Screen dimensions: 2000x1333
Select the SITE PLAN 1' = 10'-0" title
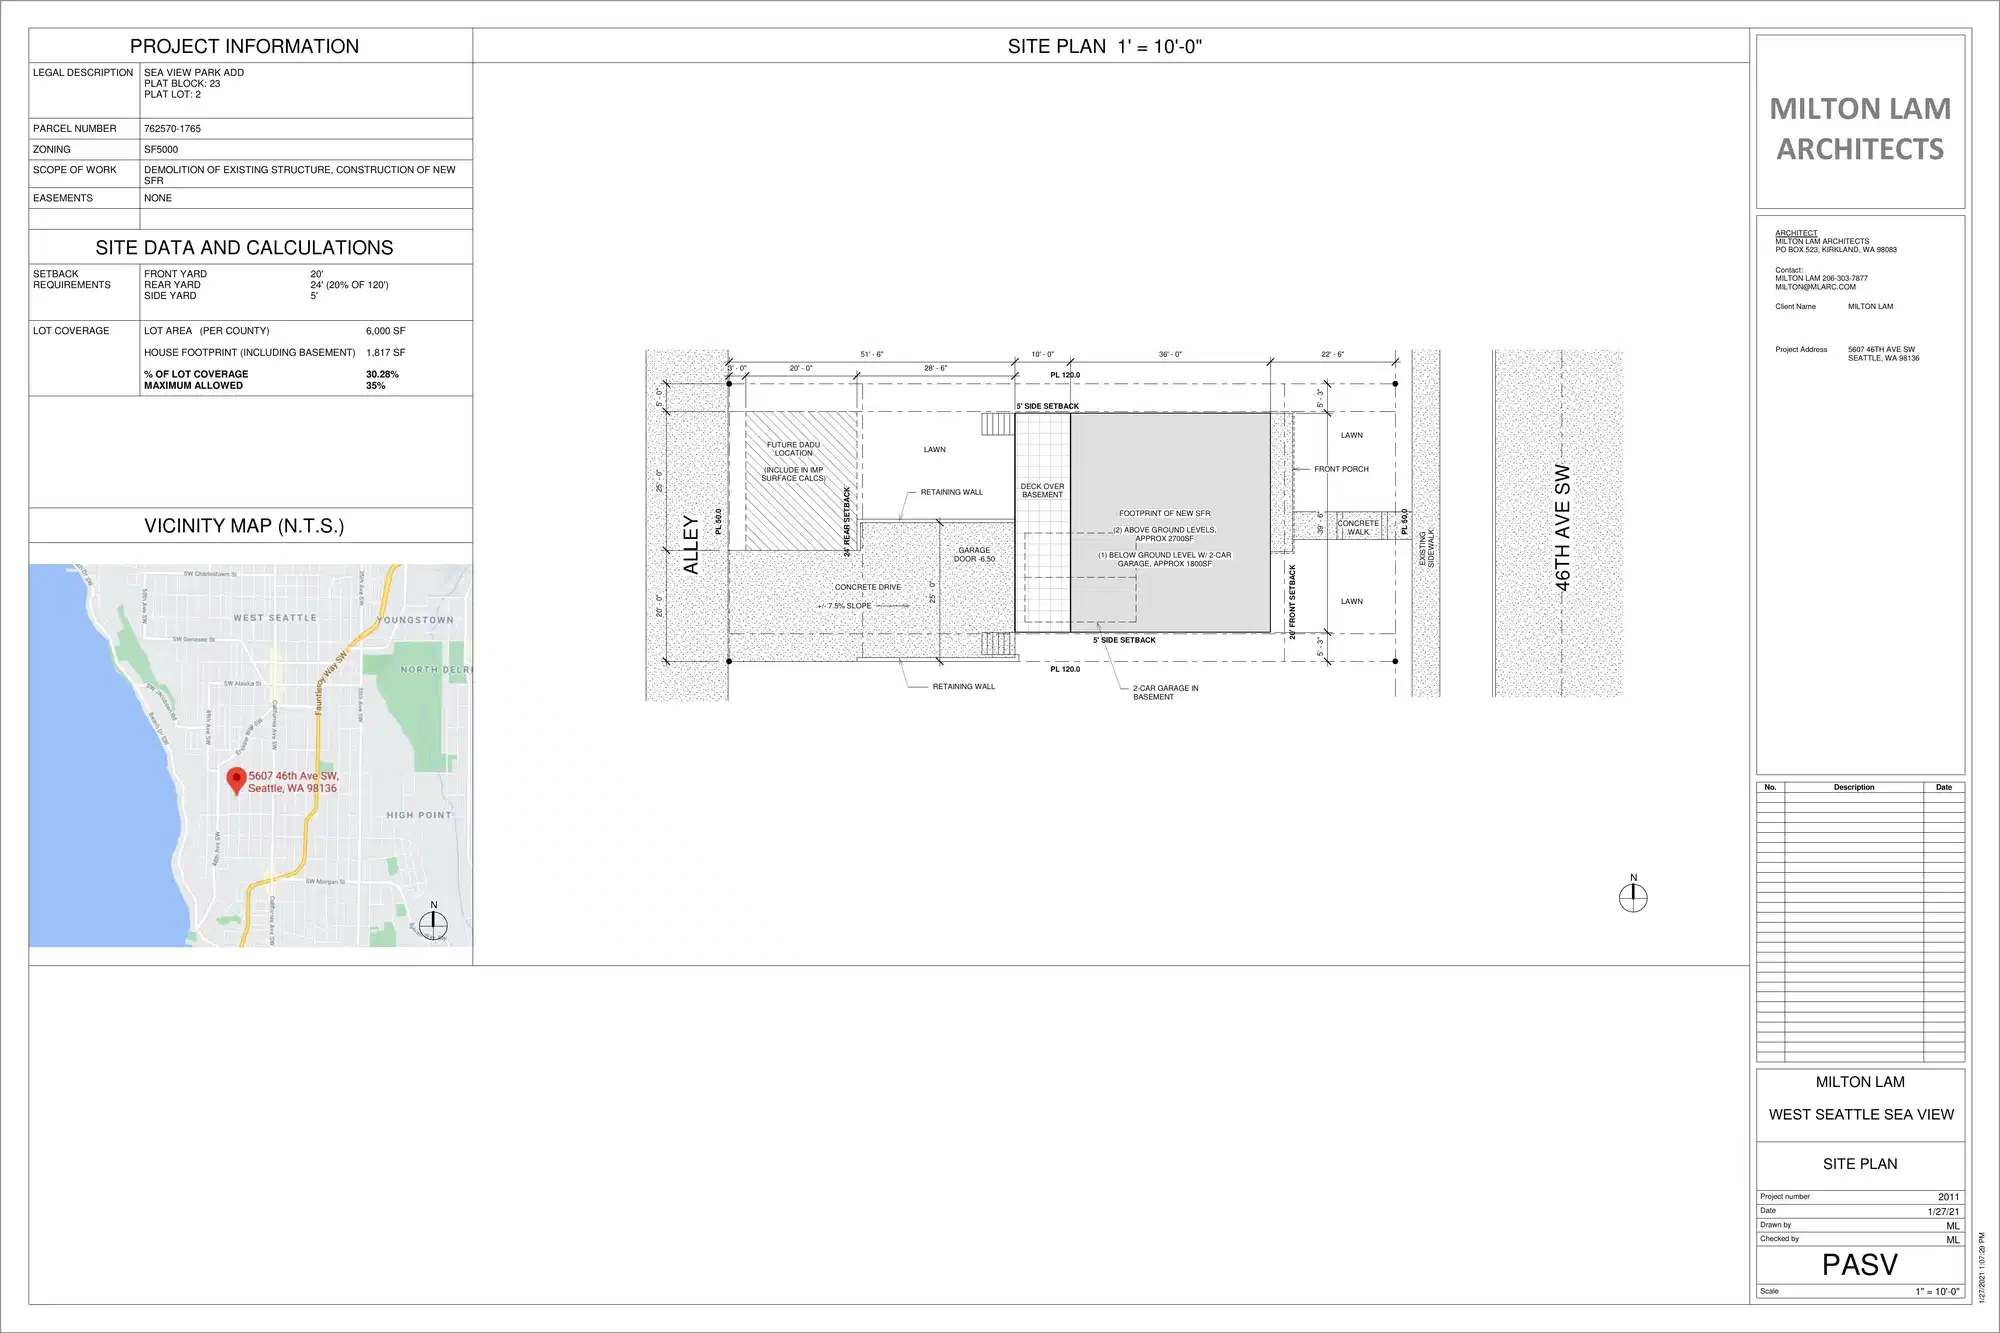(x=1104, y=46)
